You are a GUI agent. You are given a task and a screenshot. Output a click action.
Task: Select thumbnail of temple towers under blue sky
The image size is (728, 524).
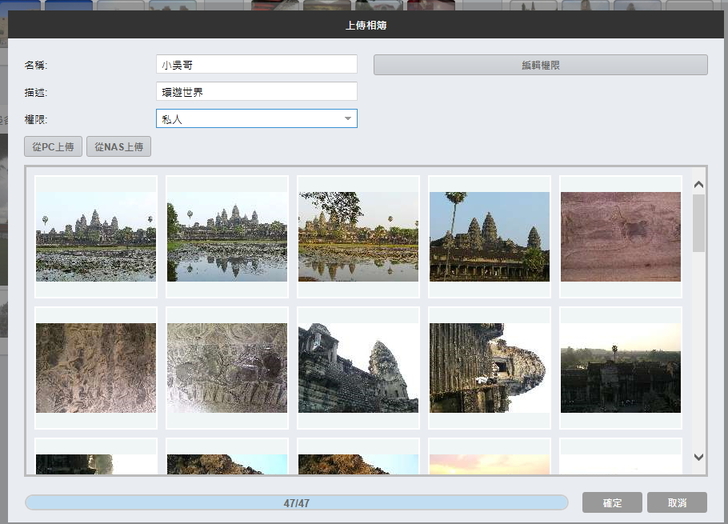[489, 237]
